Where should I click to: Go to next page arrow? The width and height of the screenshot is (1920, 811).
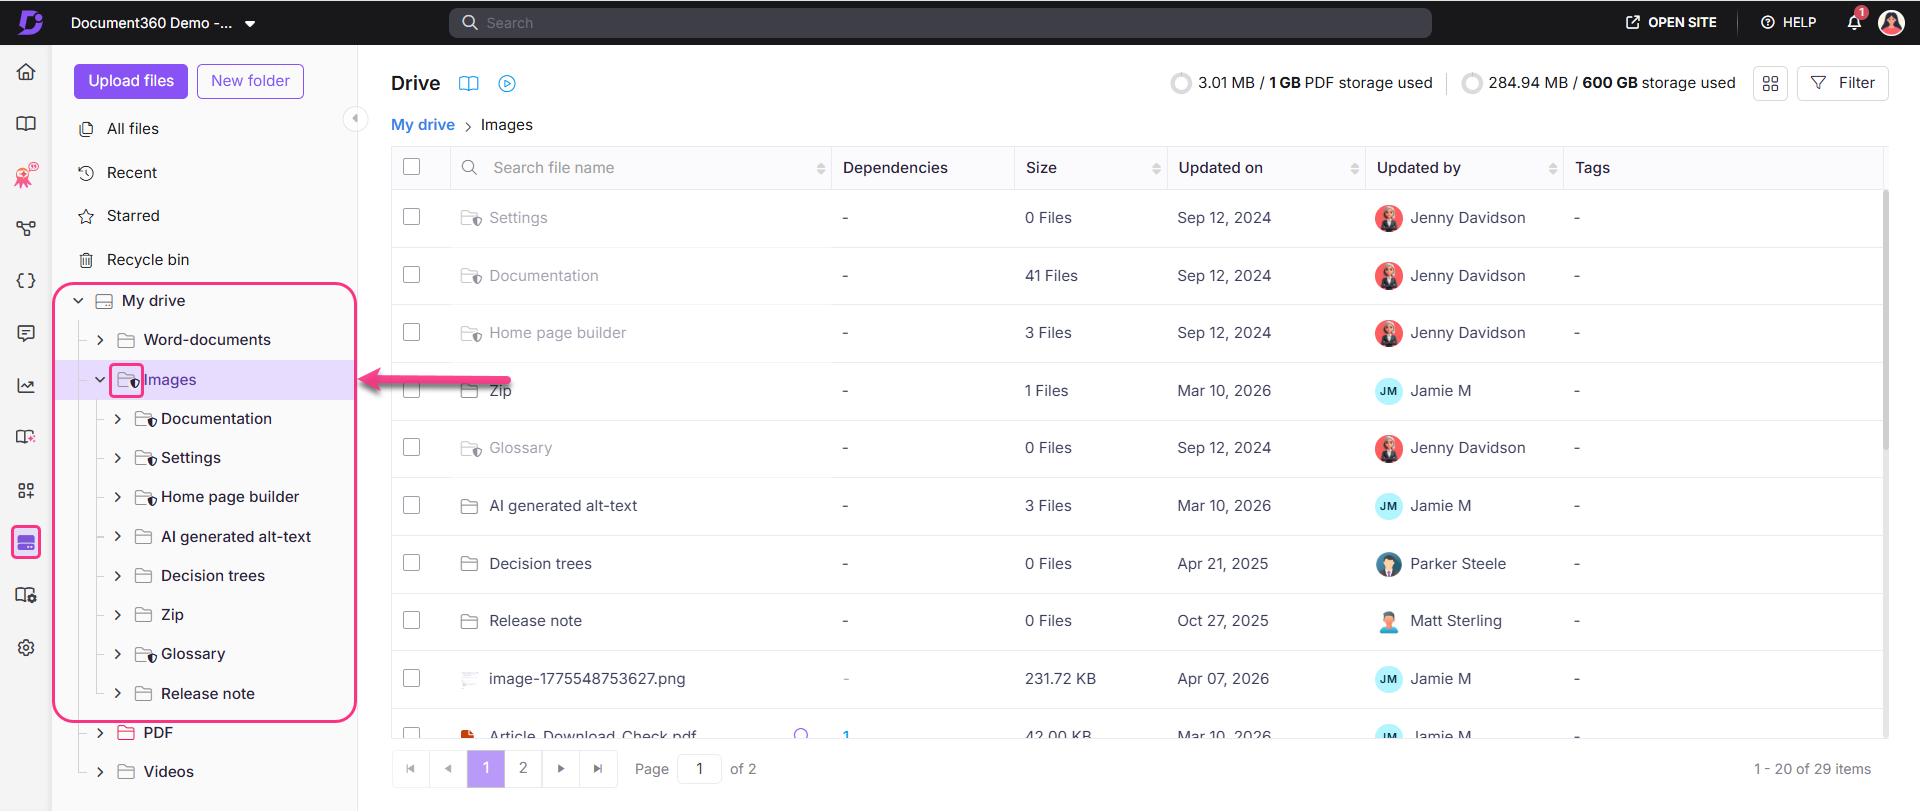pyautogui.click(x=561, y=769)
